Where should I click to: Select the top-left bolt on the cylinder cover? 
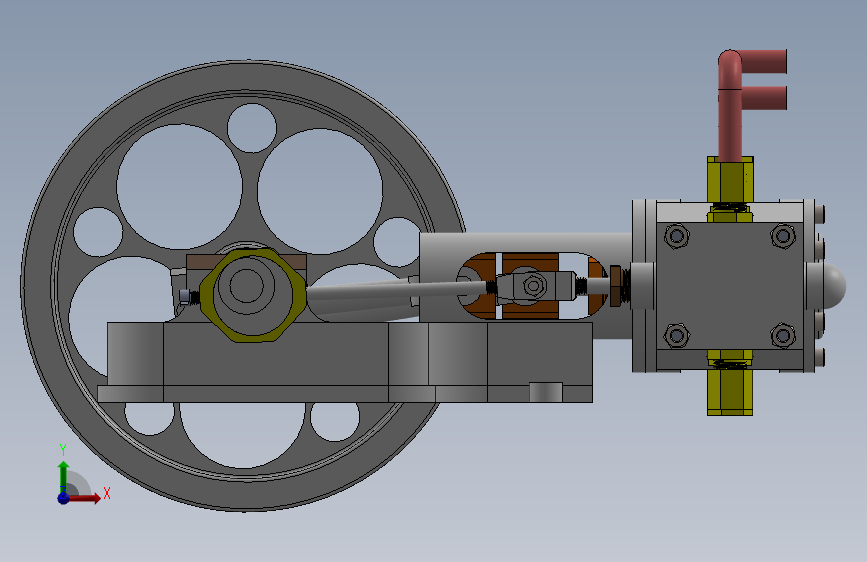coord(676,237)
